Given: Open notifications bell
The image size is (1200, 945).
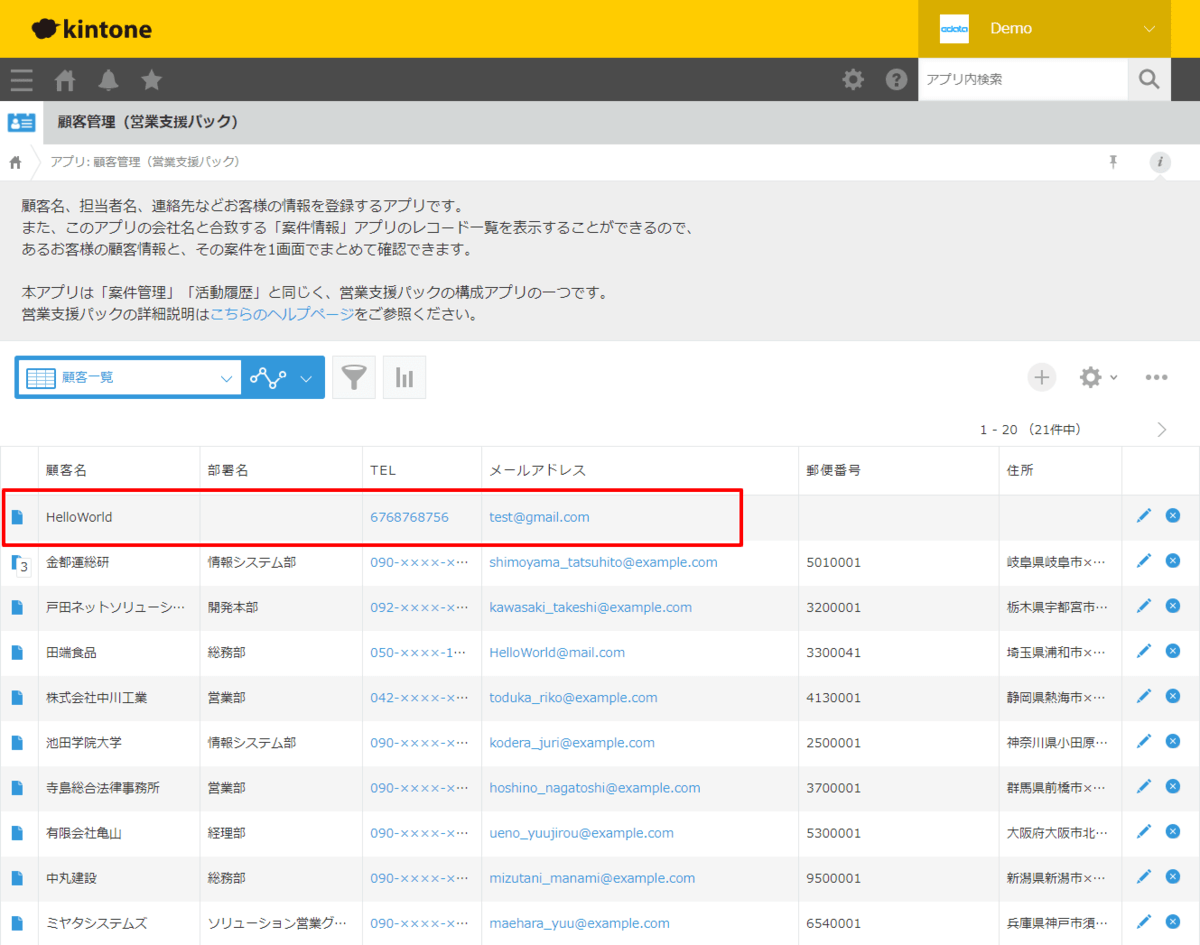Looking at the screenshot, I should [108, 80].
